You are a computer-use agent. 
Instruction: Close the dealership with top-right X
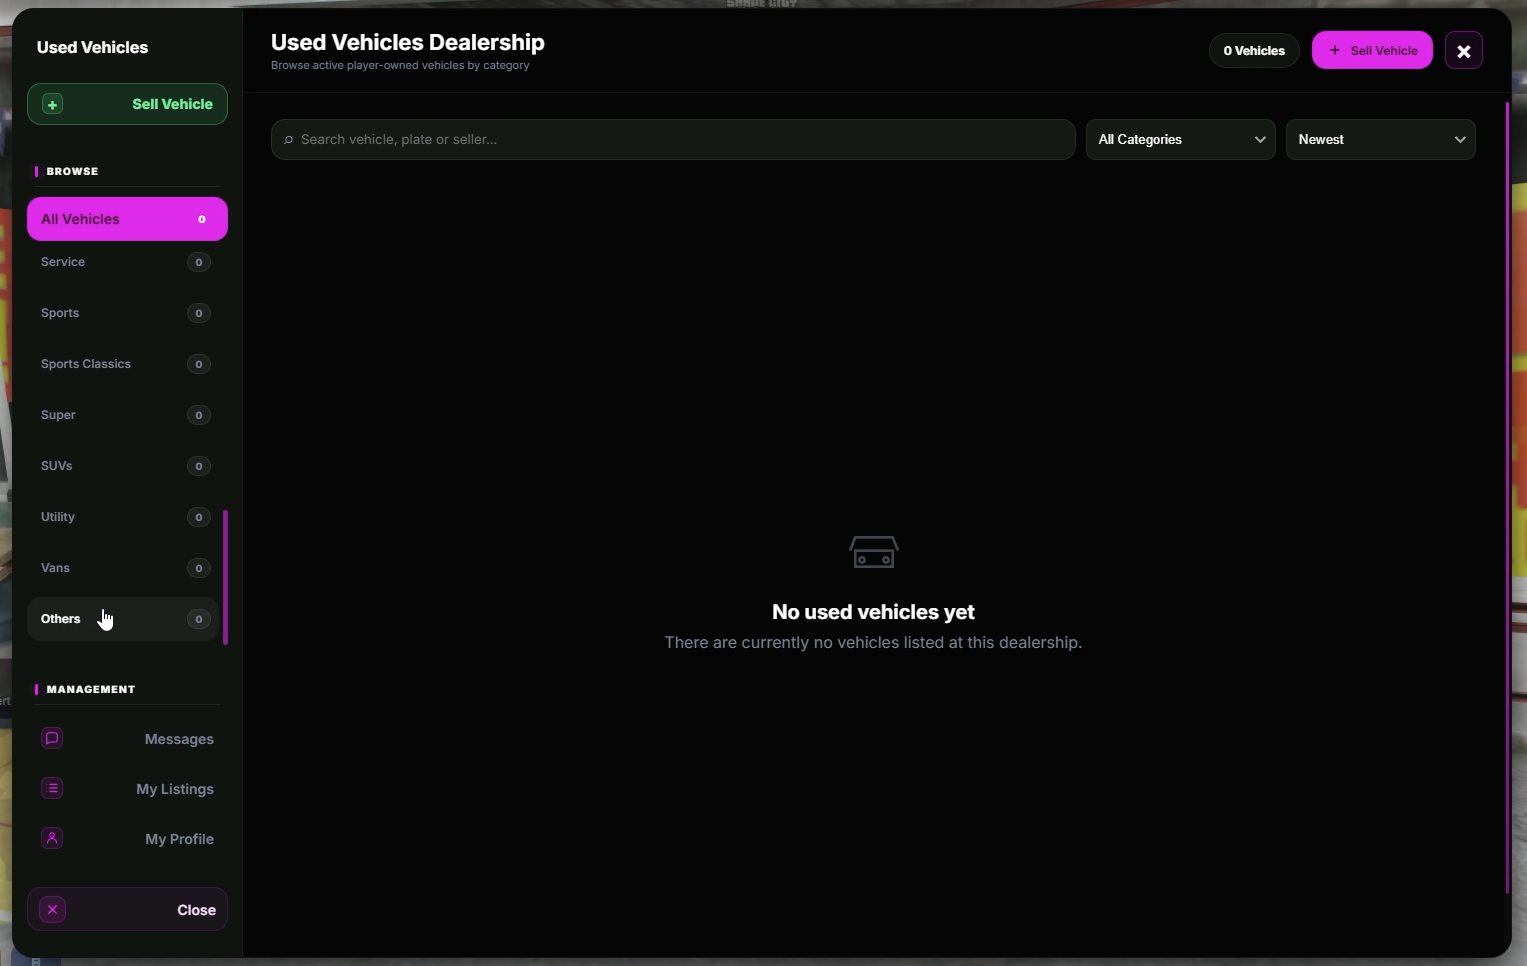coord(1464,51)
